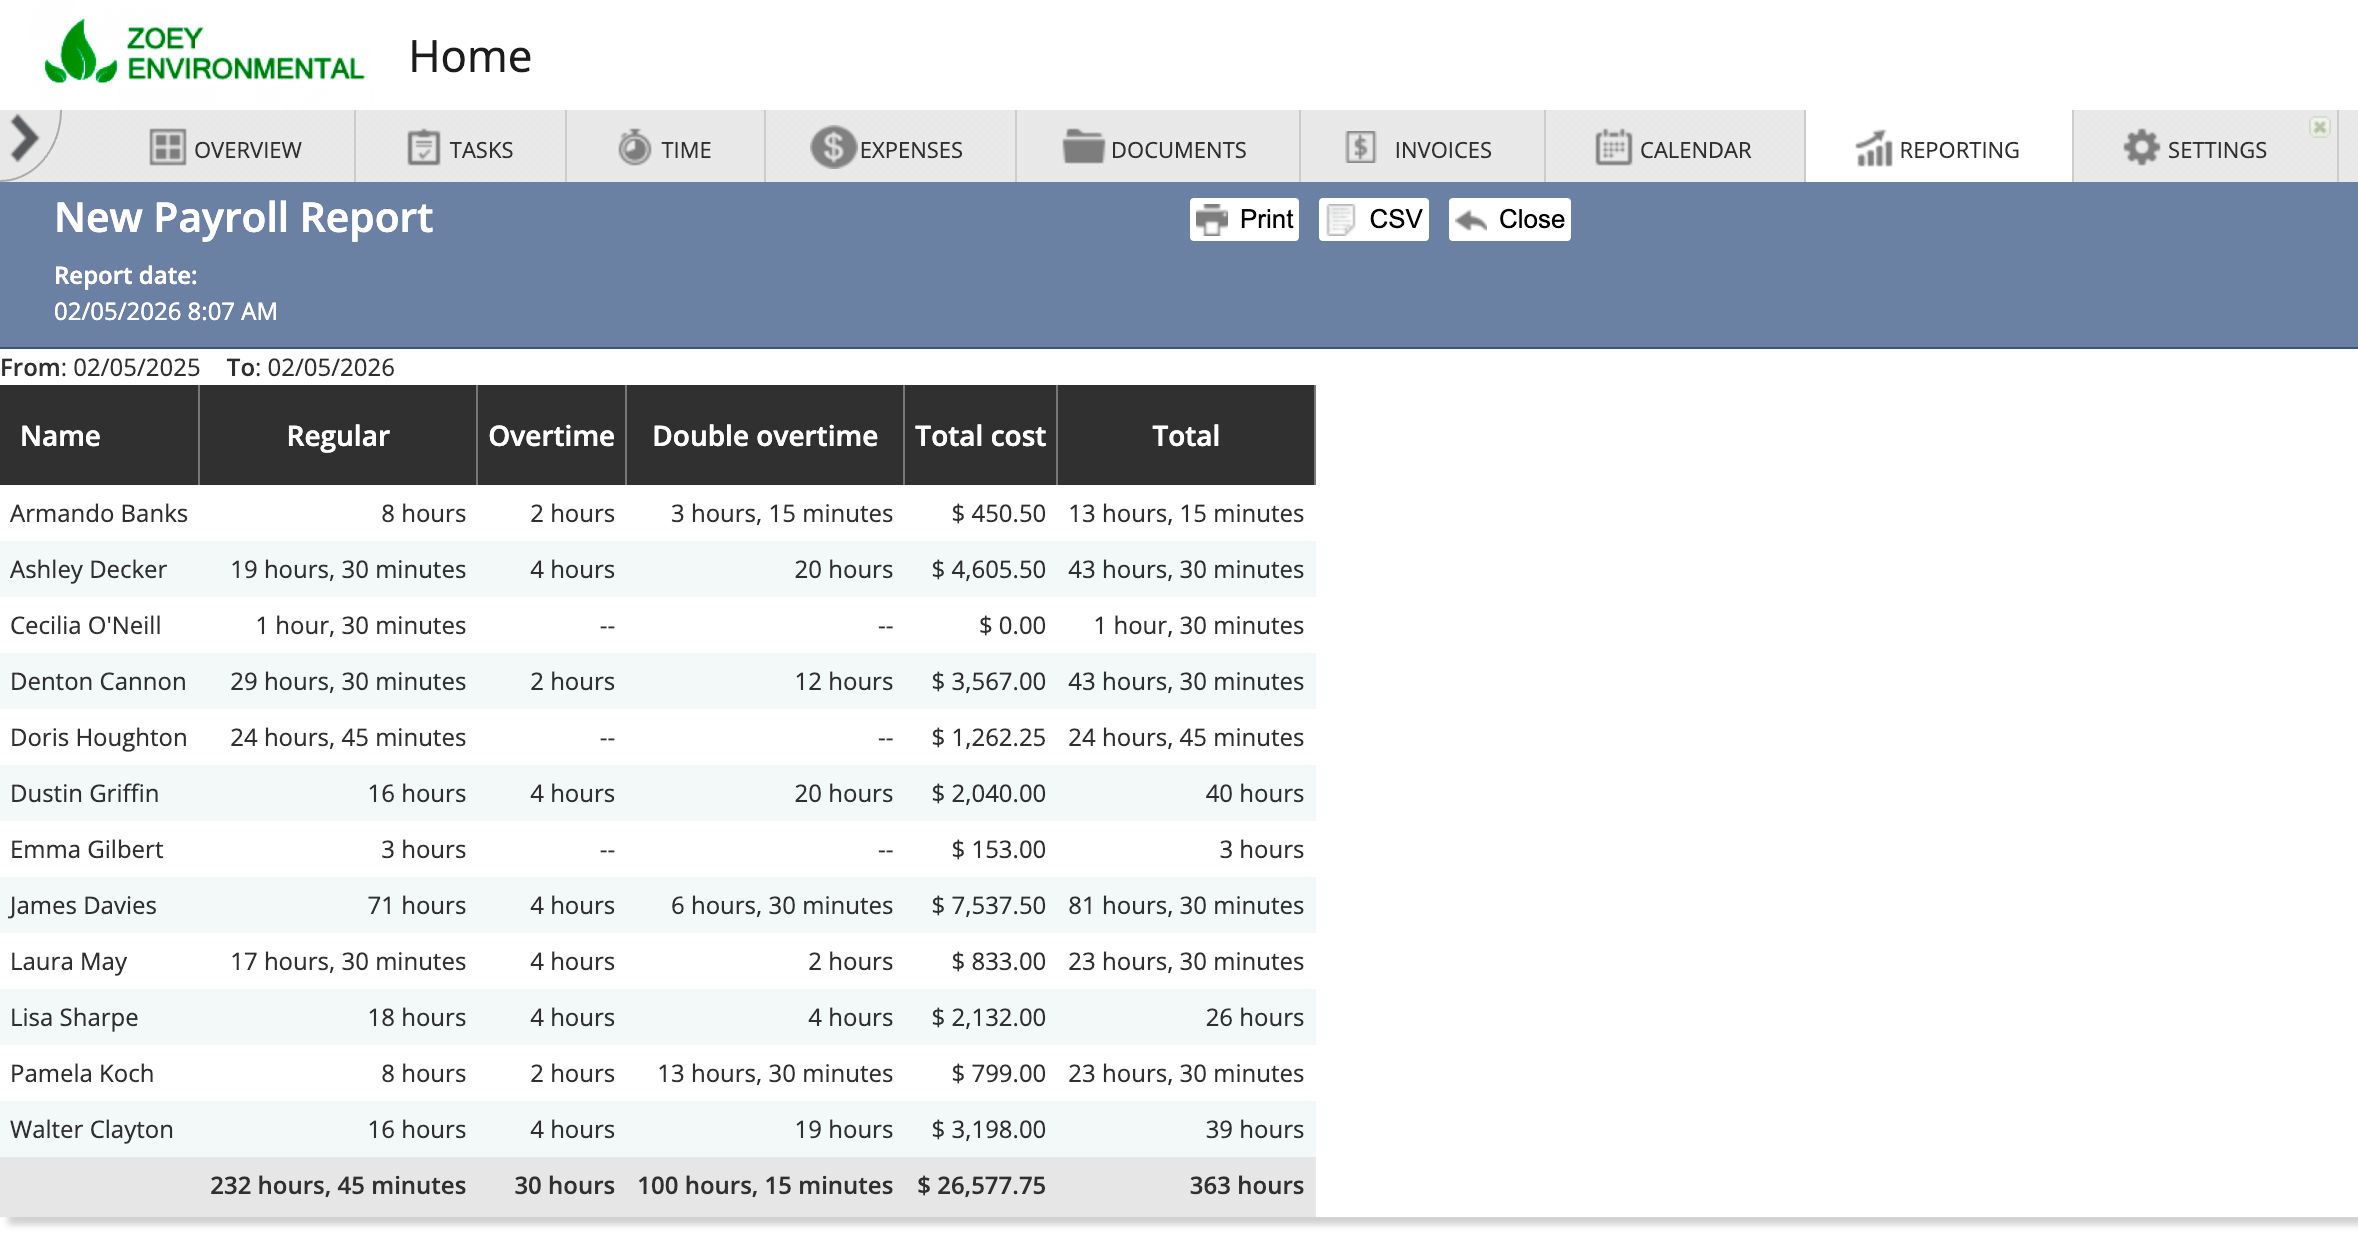The height and width of the screenshot is (1239, 2358).
Task: Click the Invoices dollar sheet icon
Action: 1360,148
